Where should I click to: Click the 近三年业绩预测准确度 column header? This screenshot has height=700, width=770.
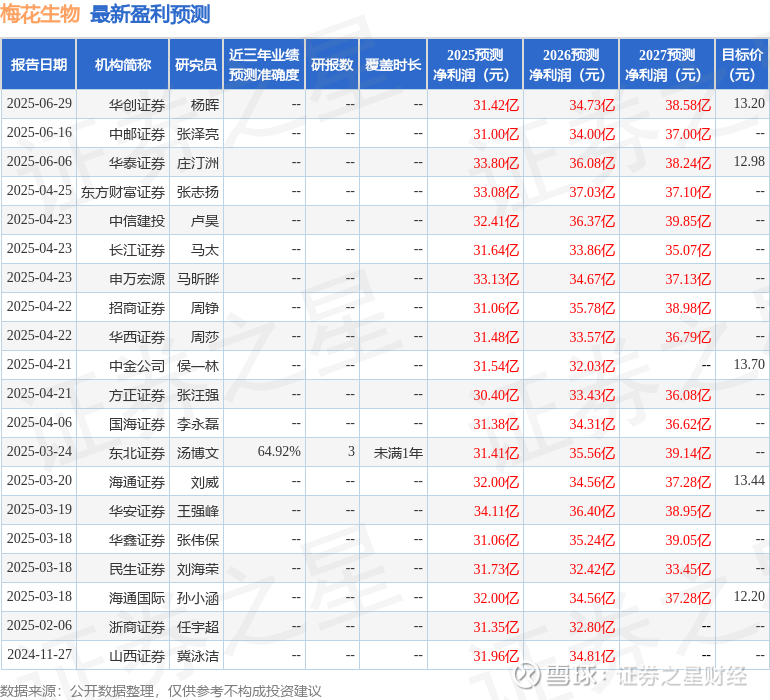pos(264,64)
